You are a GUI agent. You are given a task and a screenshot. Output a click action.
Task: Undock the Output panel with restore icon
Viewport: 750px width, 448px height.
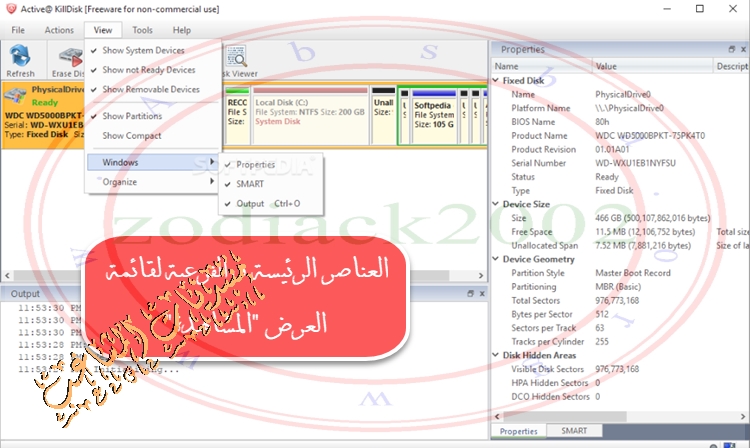coord(470,294)
